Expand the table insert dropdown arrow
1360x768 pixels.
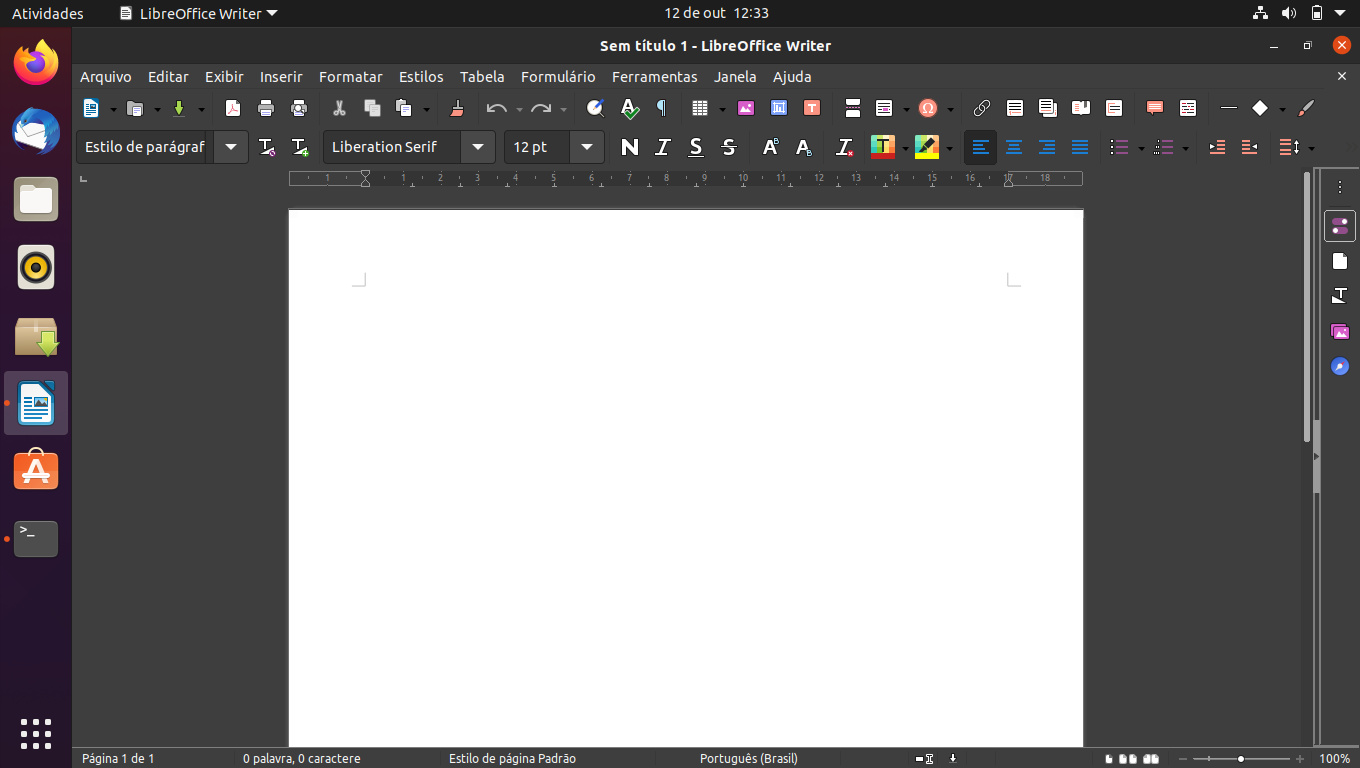pyautogui.click(x=722, y=109)
